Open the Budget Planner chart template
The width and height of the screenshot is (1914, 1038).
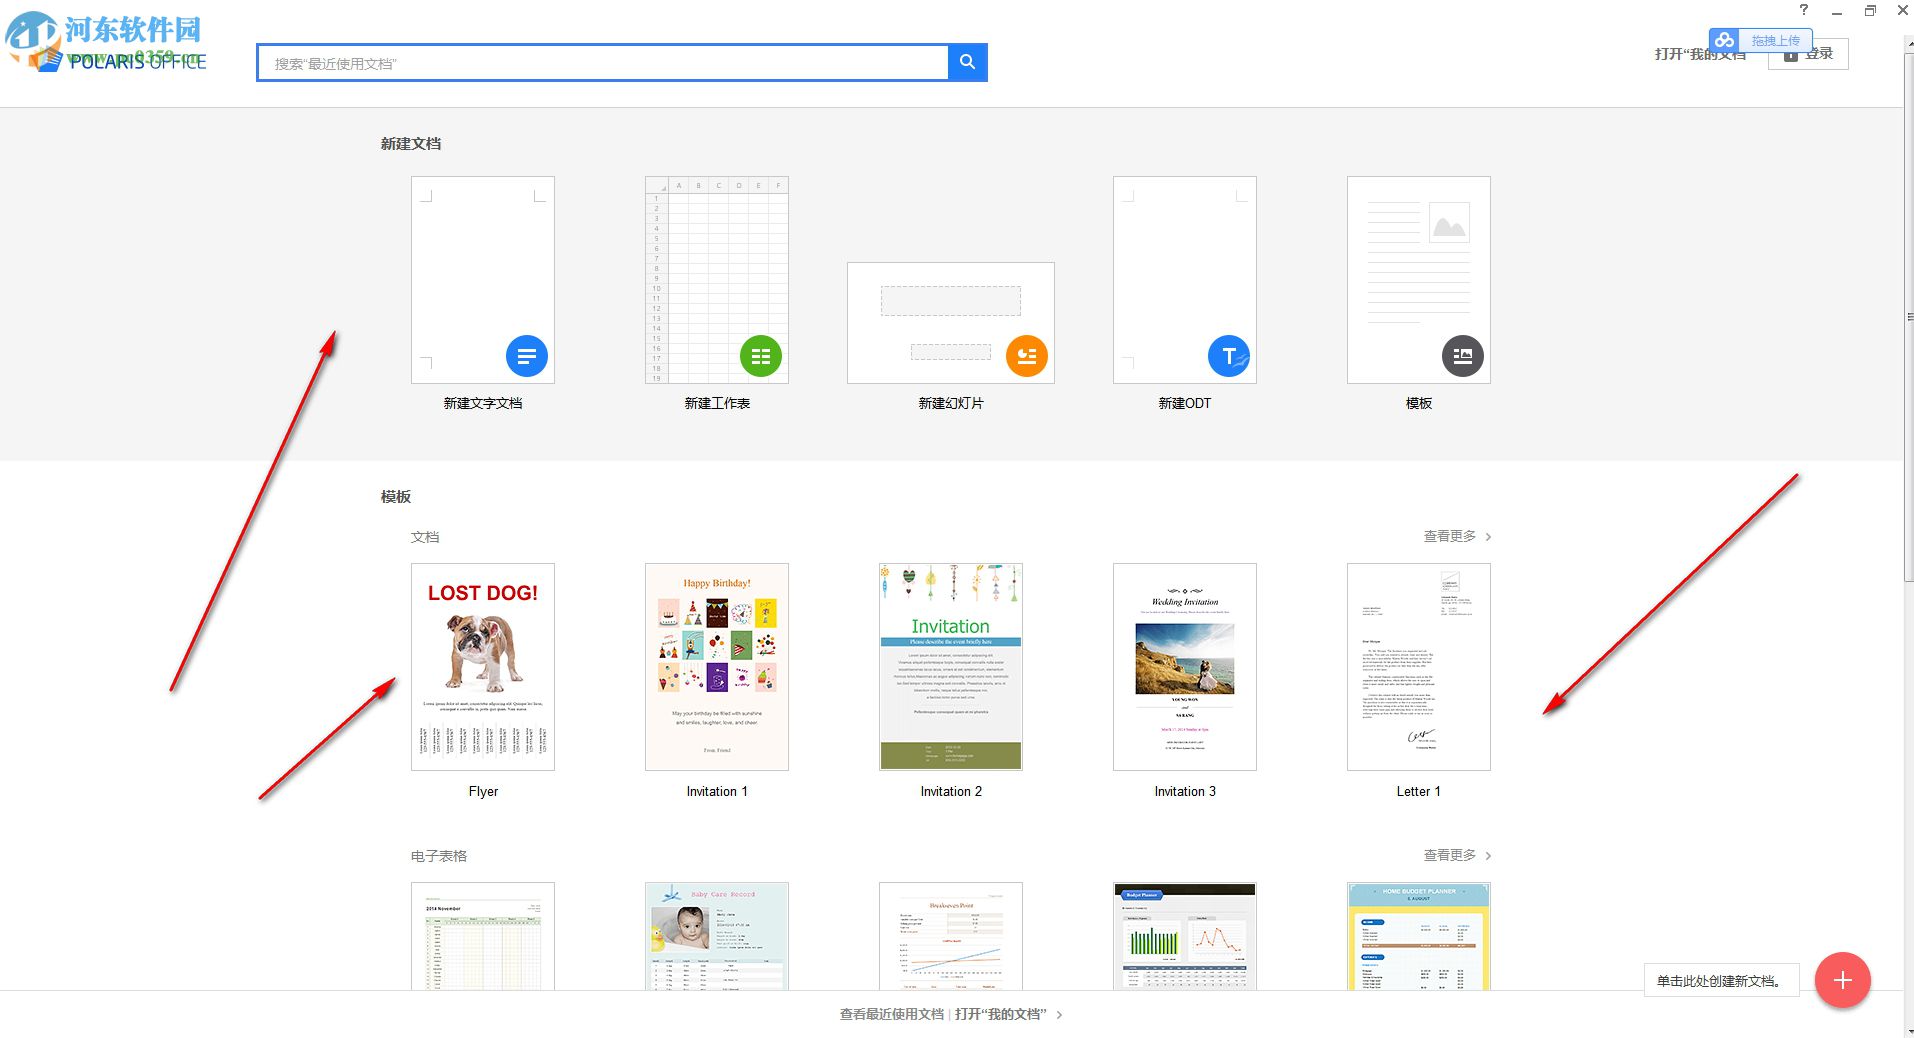(x=1185, y=936)
